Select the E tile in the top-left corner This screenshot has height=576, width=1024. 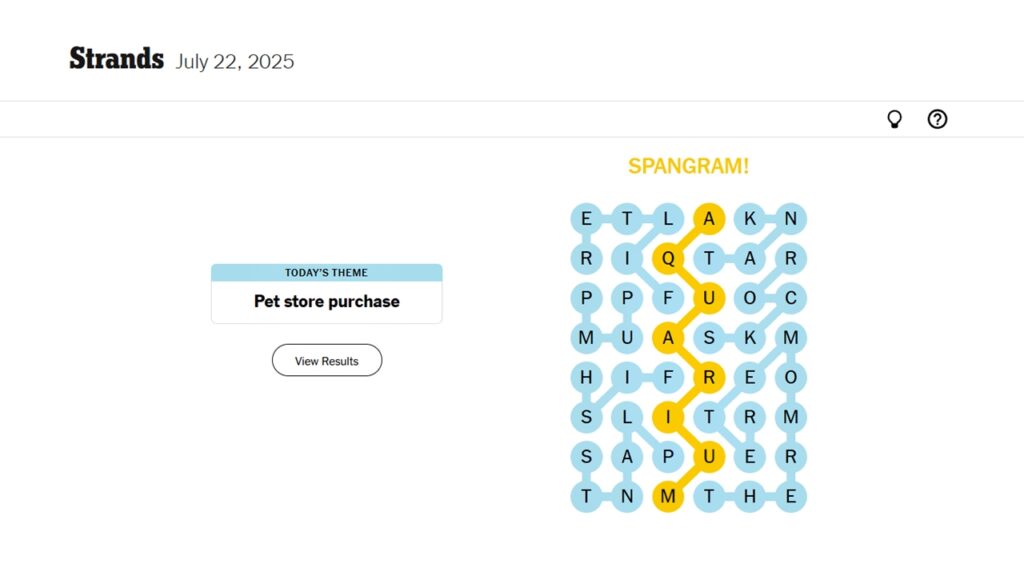click(586, 218)
